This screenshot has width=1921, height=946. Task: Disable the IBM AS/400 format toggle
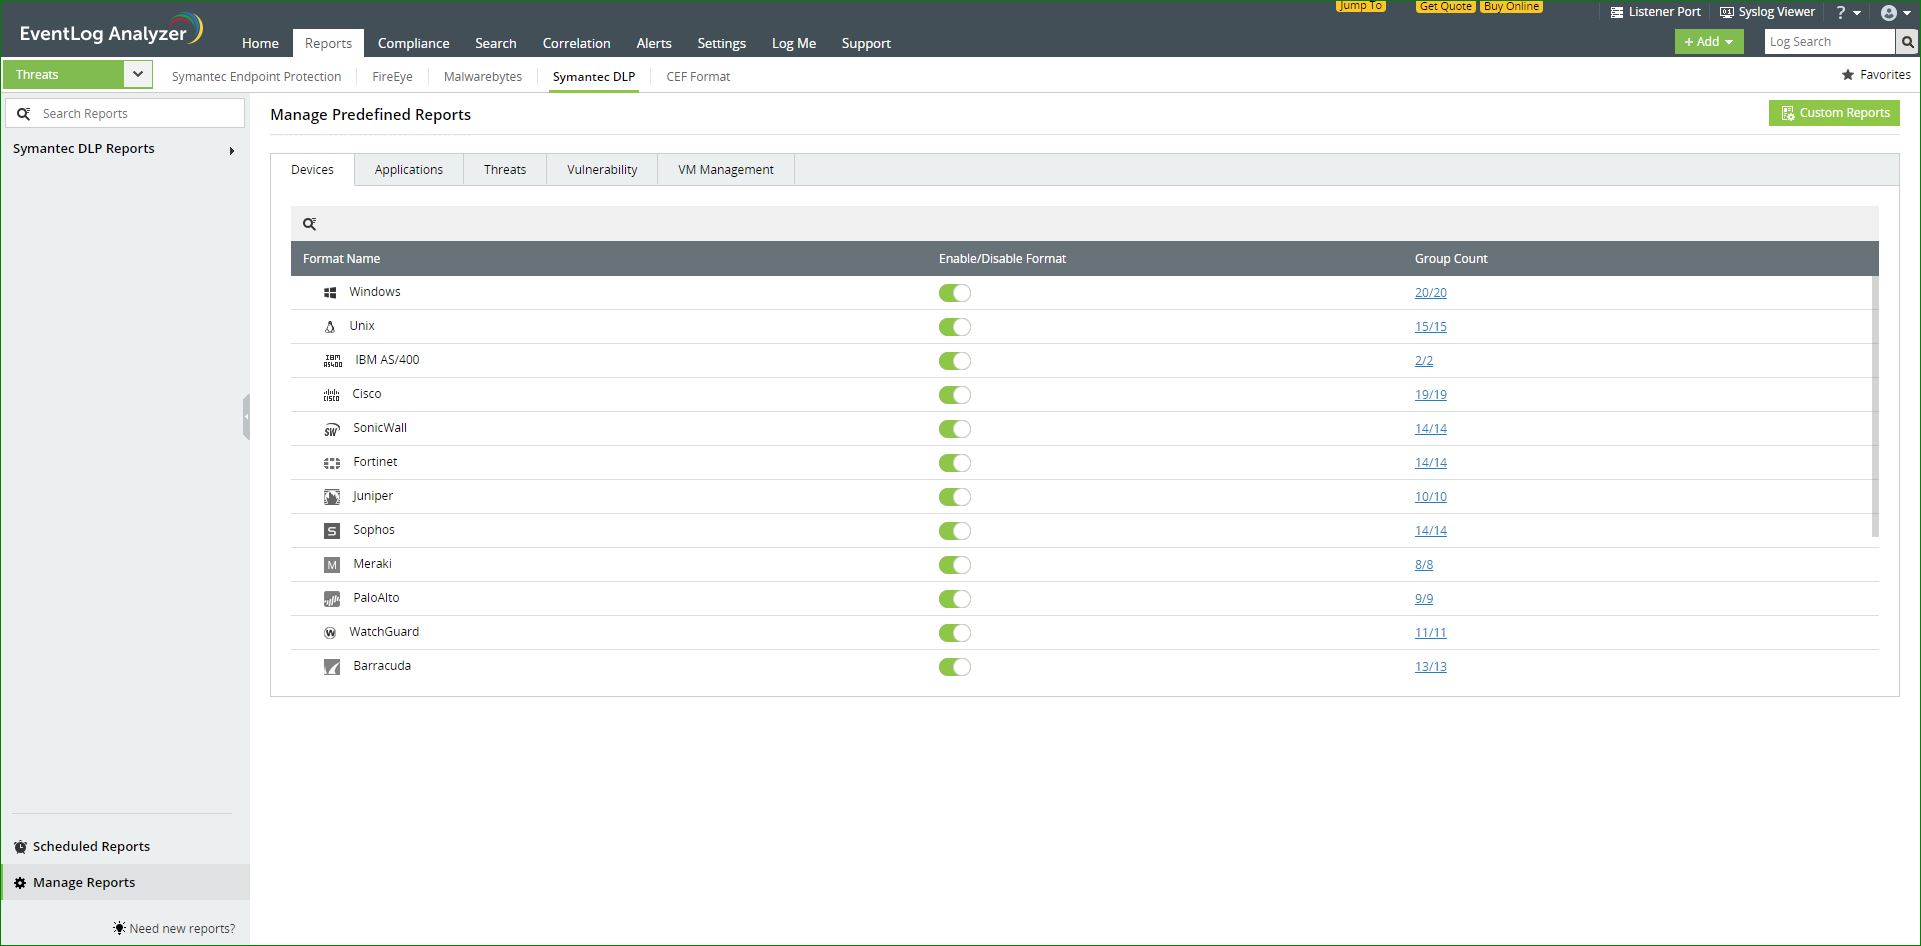coord(955,361)
